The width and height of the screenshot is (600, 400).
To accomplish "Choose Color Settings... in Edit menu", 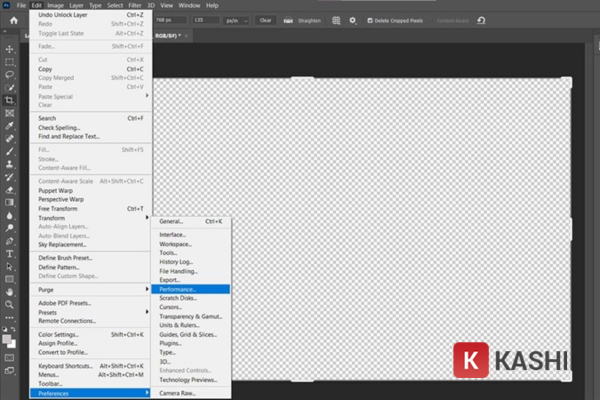I will tap(90, 335).
